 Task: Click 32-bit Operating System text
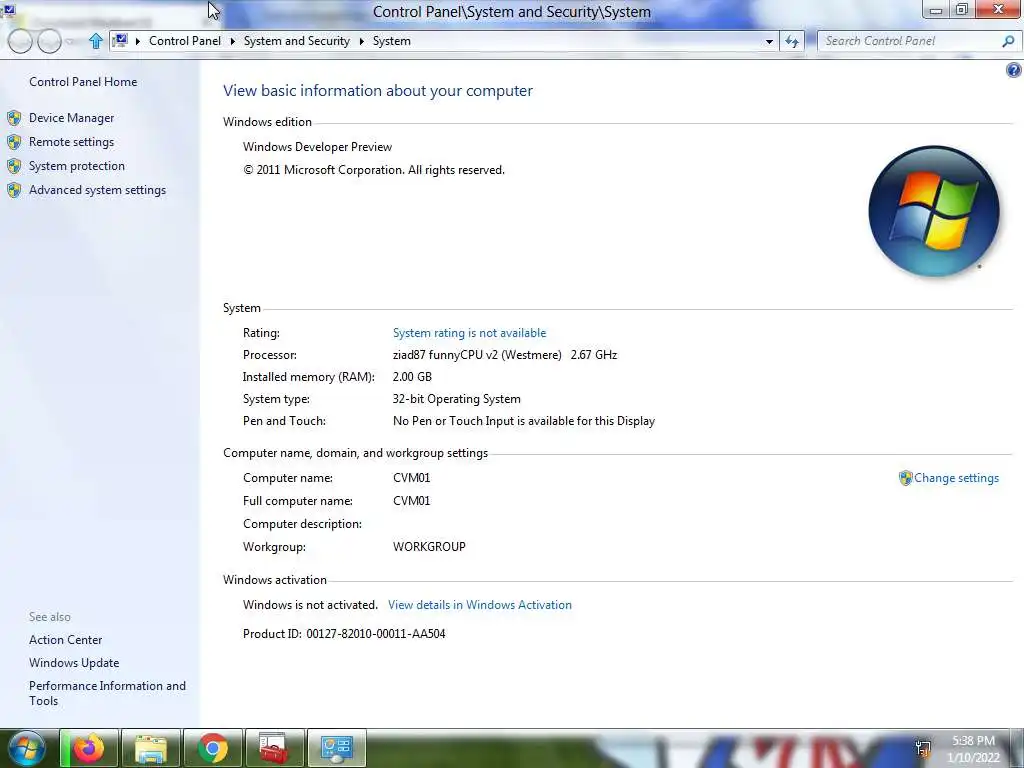point(456,399)
